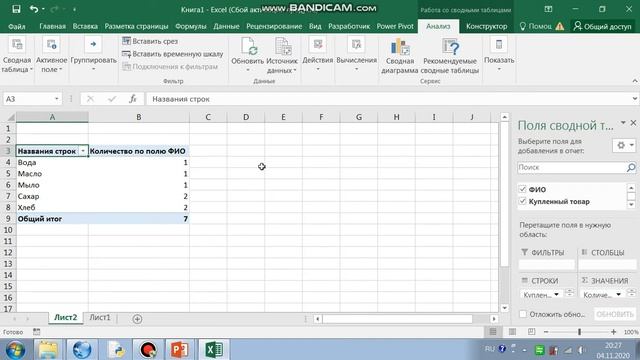Select the cell containing Сахар

[52, 196]
